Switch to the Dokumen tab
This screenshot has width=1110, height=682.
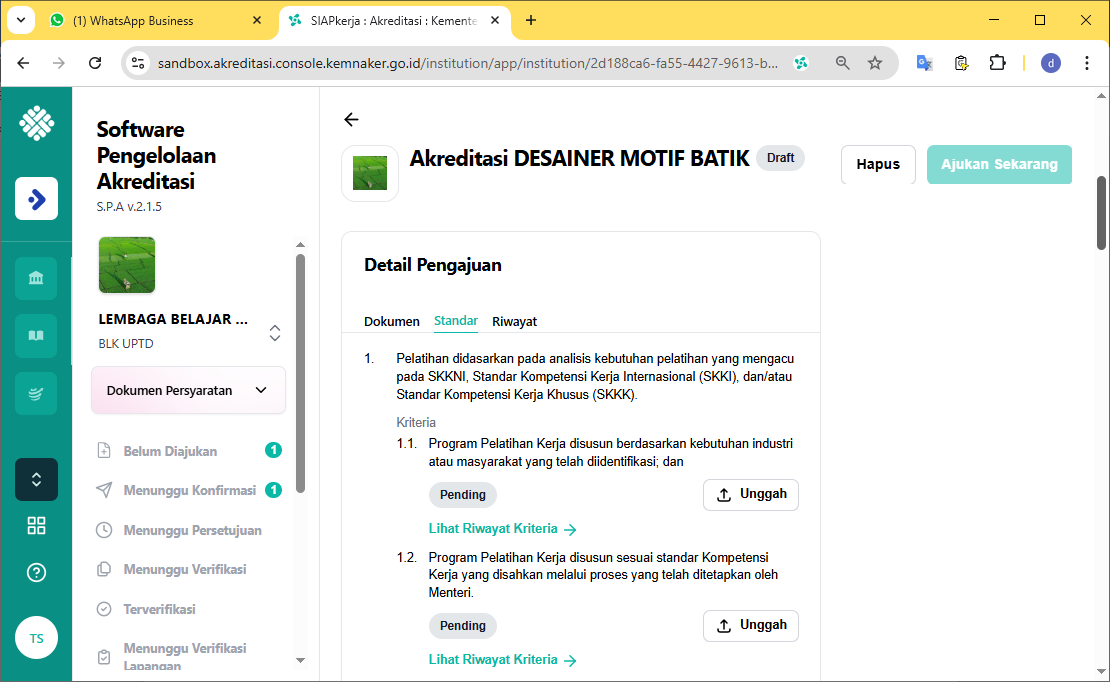pos(391,321)
